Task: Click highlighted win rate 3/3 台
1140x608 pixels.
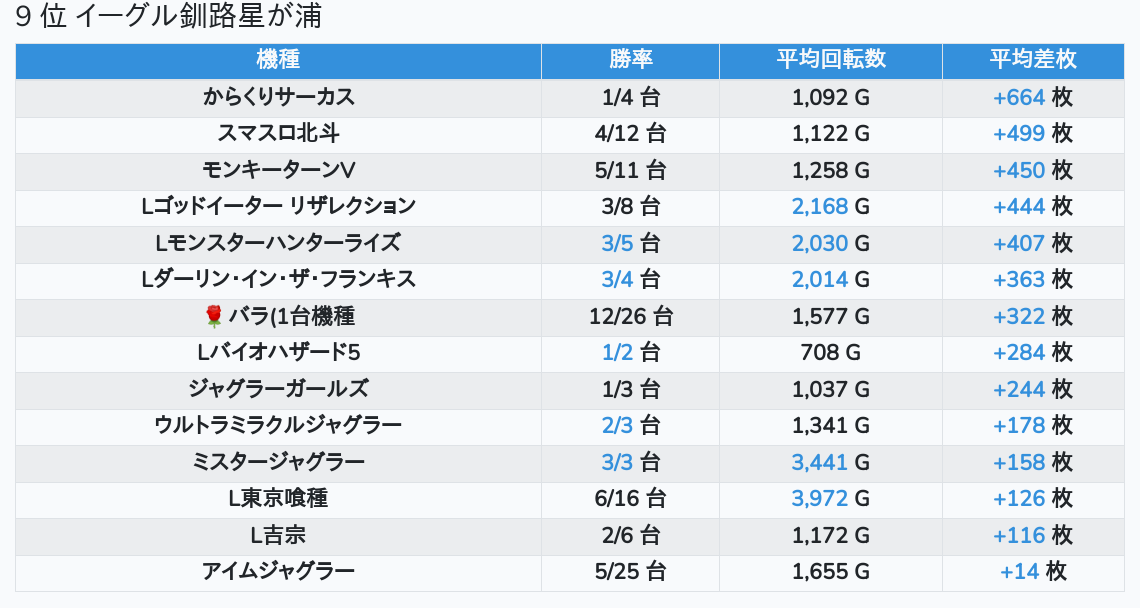Action: click(630, 462)
